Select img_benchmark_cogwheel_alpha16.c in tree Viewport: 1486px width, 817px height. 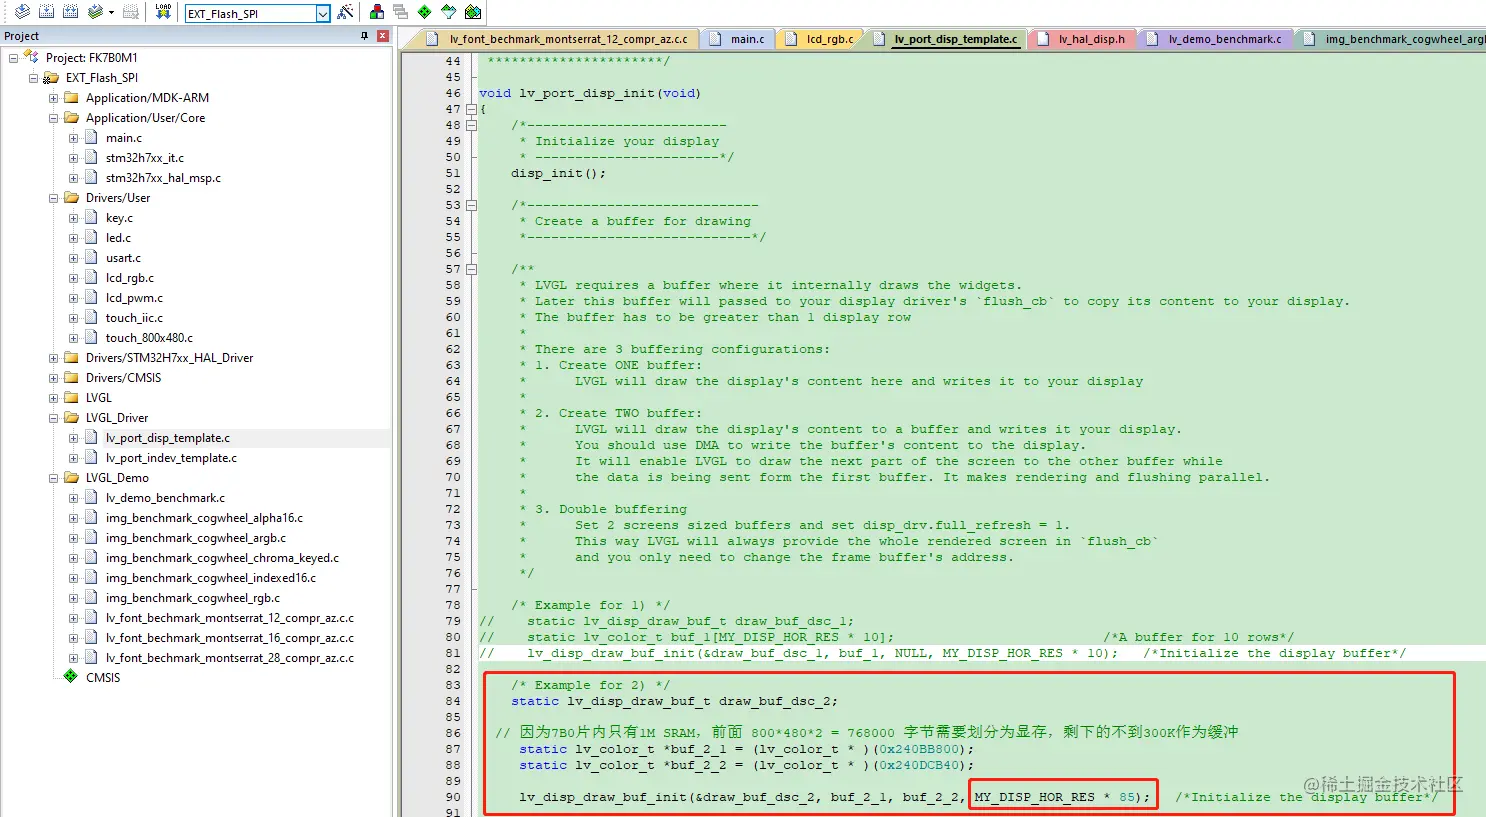pos(204,518)
